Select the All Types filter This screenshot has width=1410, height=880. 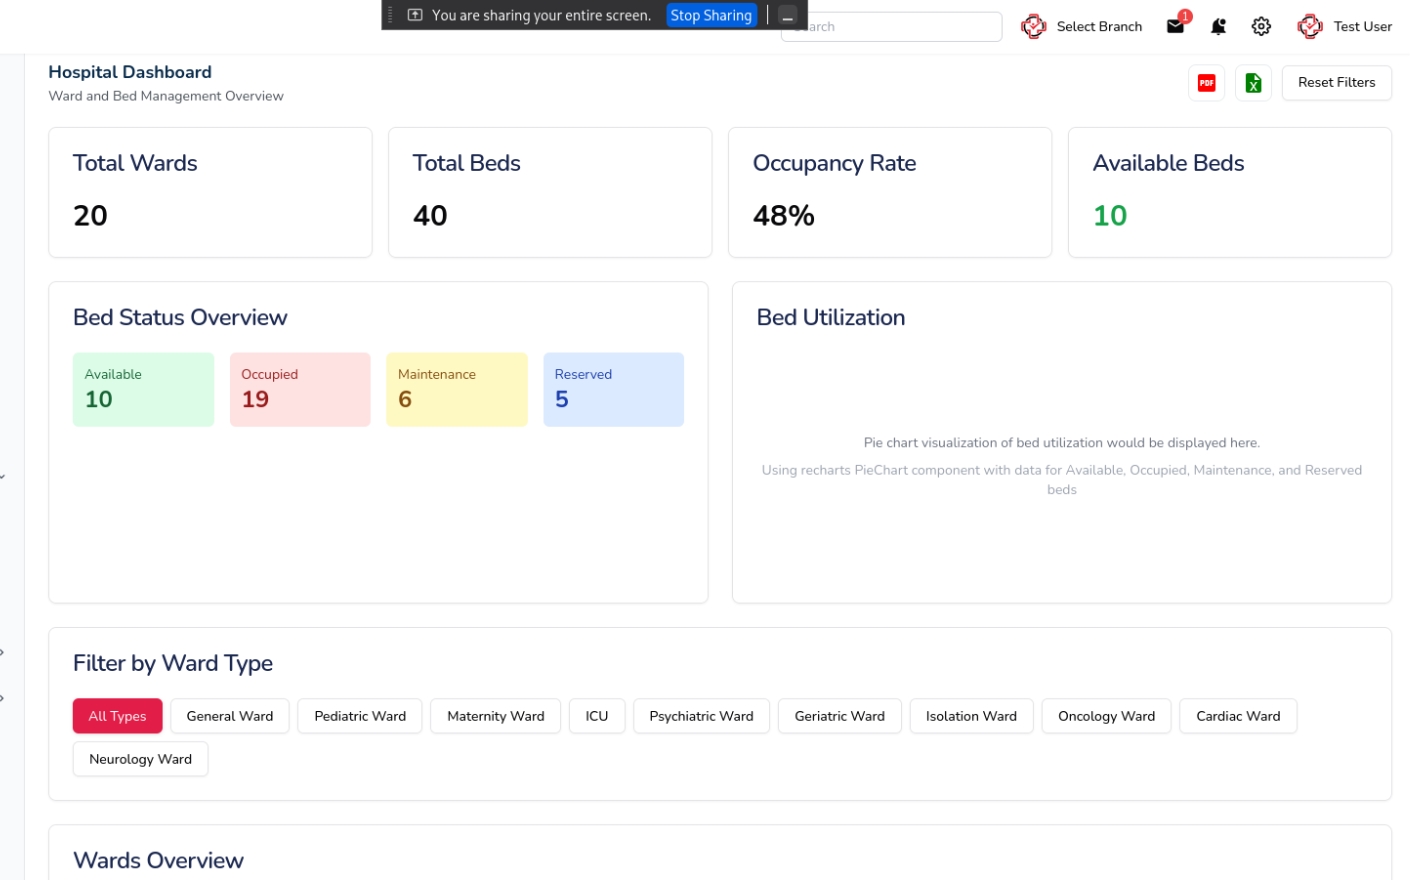click(117, 716)
